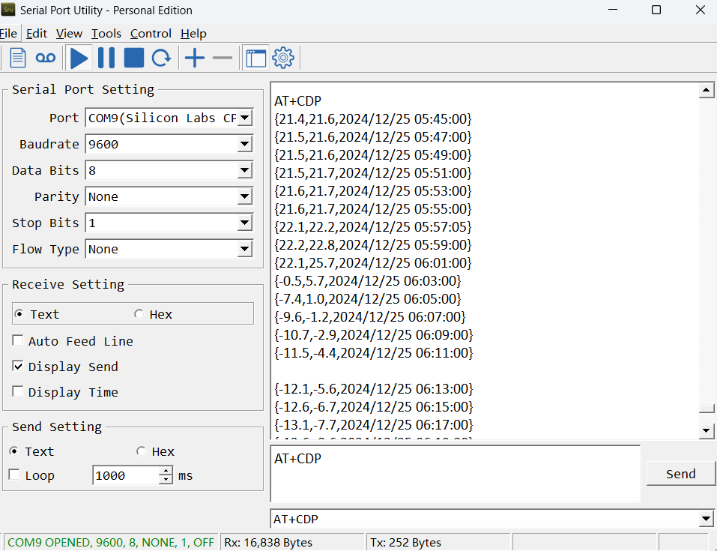Screen dimensions: 717x551
Task: Open the File menu
Action: [x=8, y=33]
